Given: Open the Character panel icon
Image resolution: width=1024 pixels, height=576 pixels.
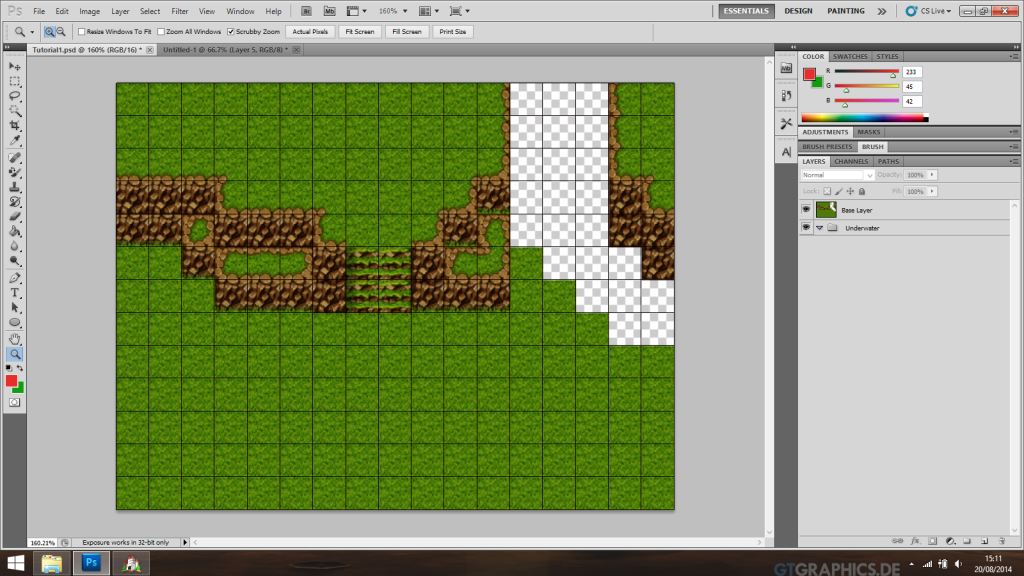Looking at the screenshot, I should (786, 152).
